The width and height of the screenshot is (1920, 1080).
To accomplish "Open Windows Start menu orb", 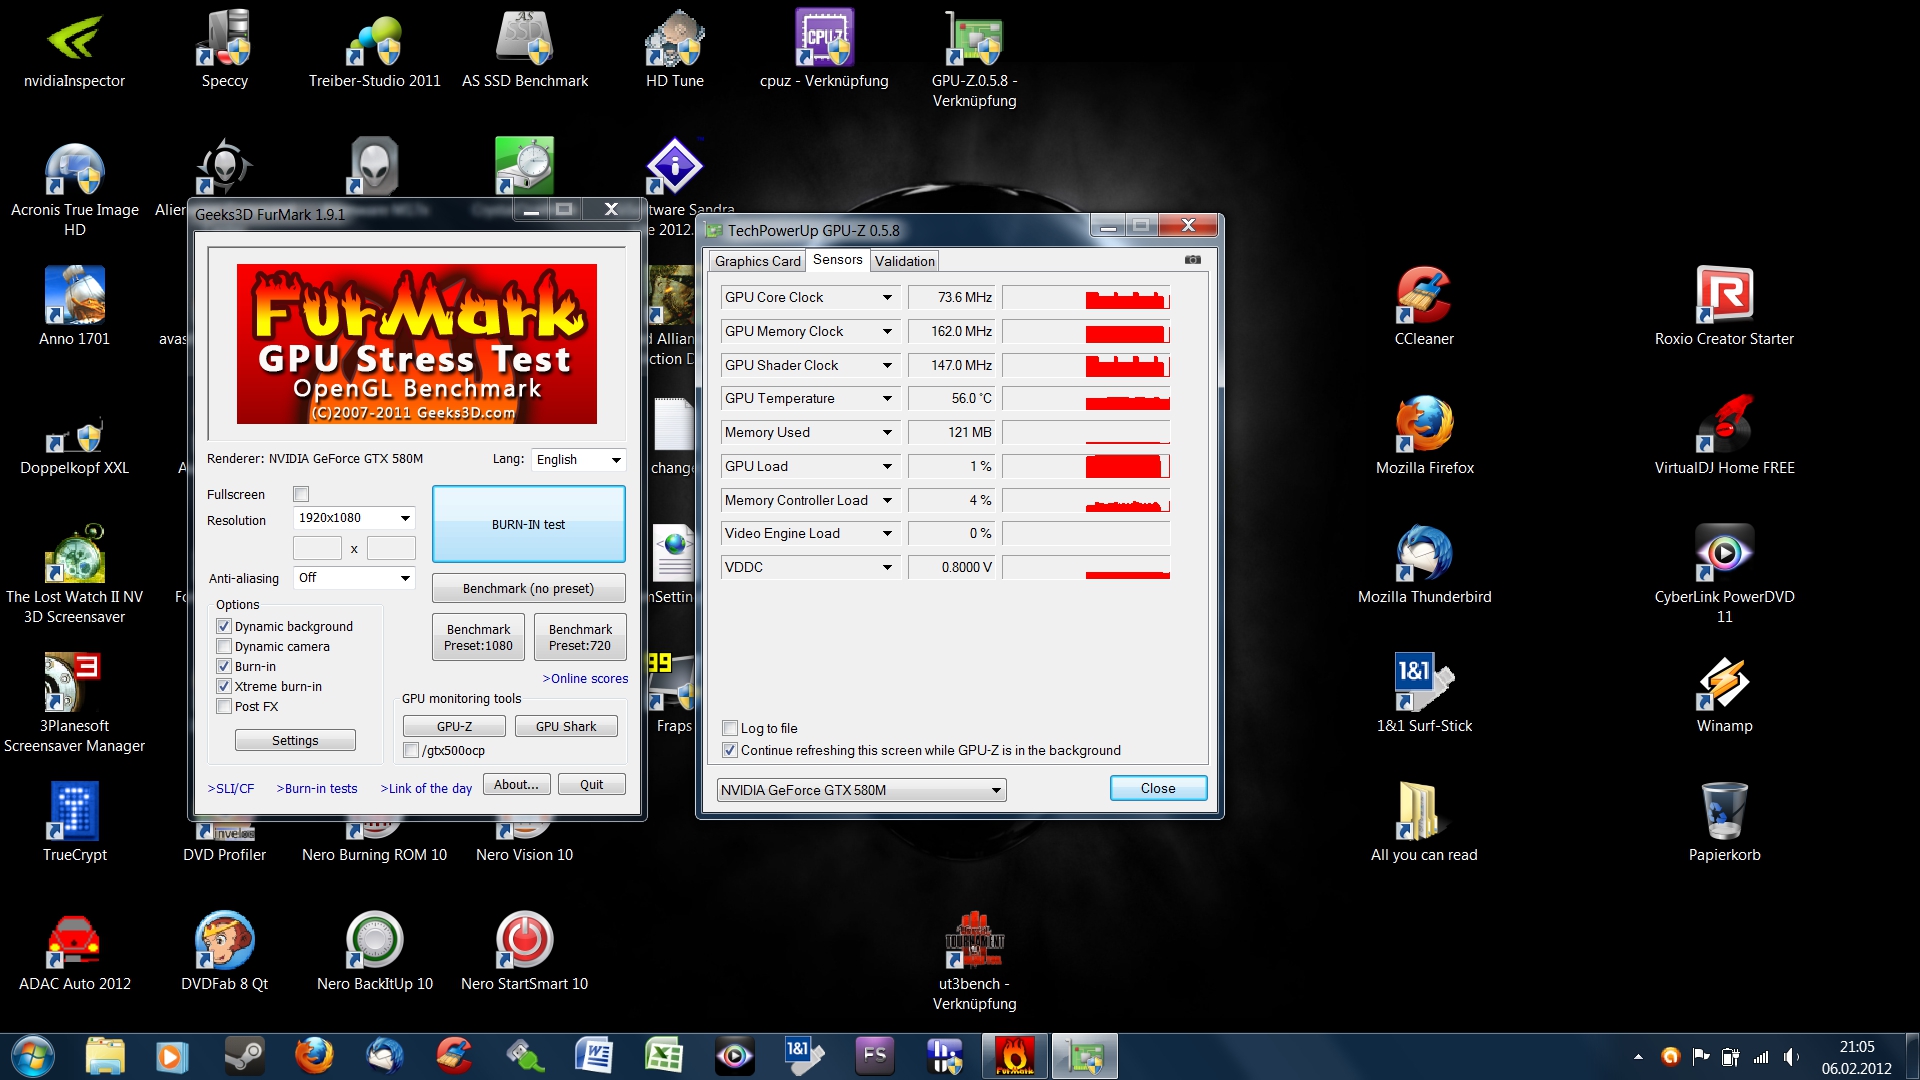I will 33,1056.
